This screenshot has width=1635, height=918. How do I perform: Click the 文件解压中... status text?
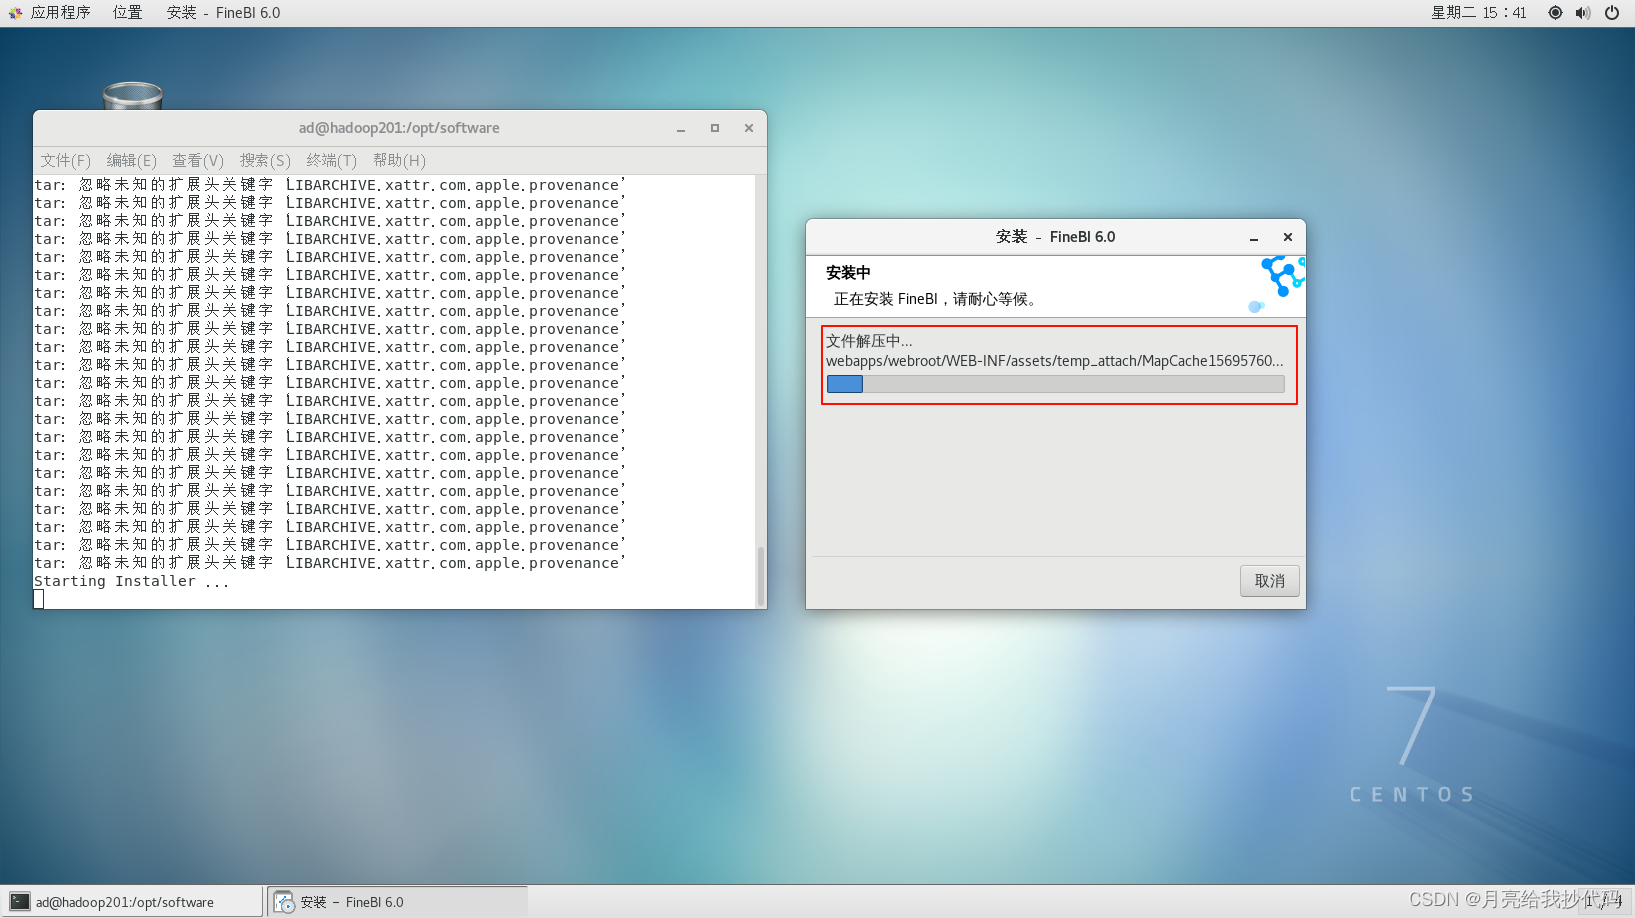[x=869, y=341]
